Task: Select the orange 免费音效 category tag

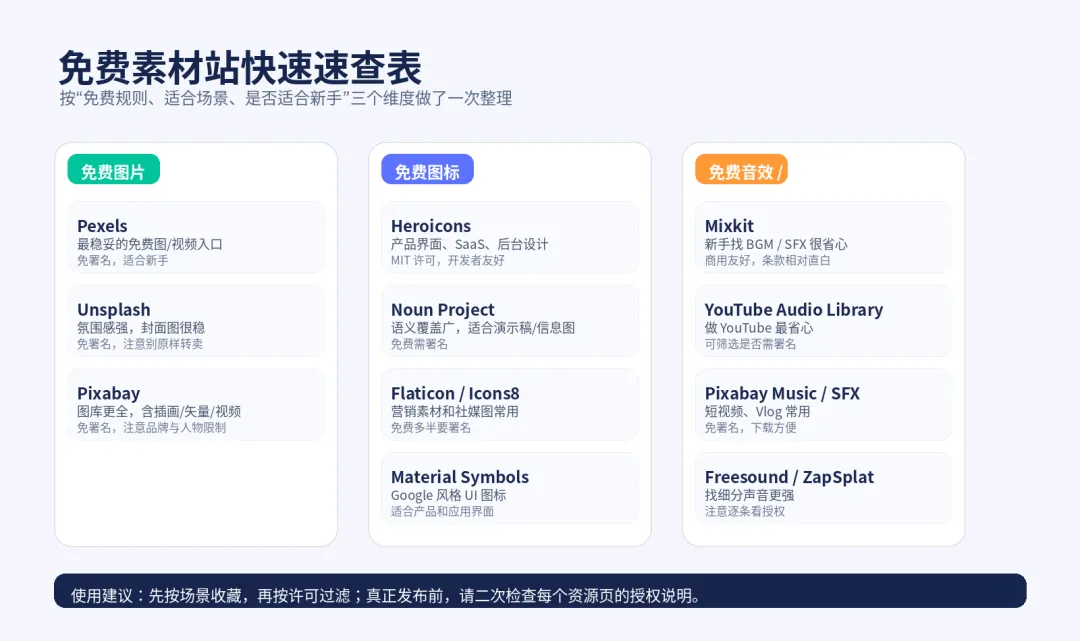Action: [741, 169]
